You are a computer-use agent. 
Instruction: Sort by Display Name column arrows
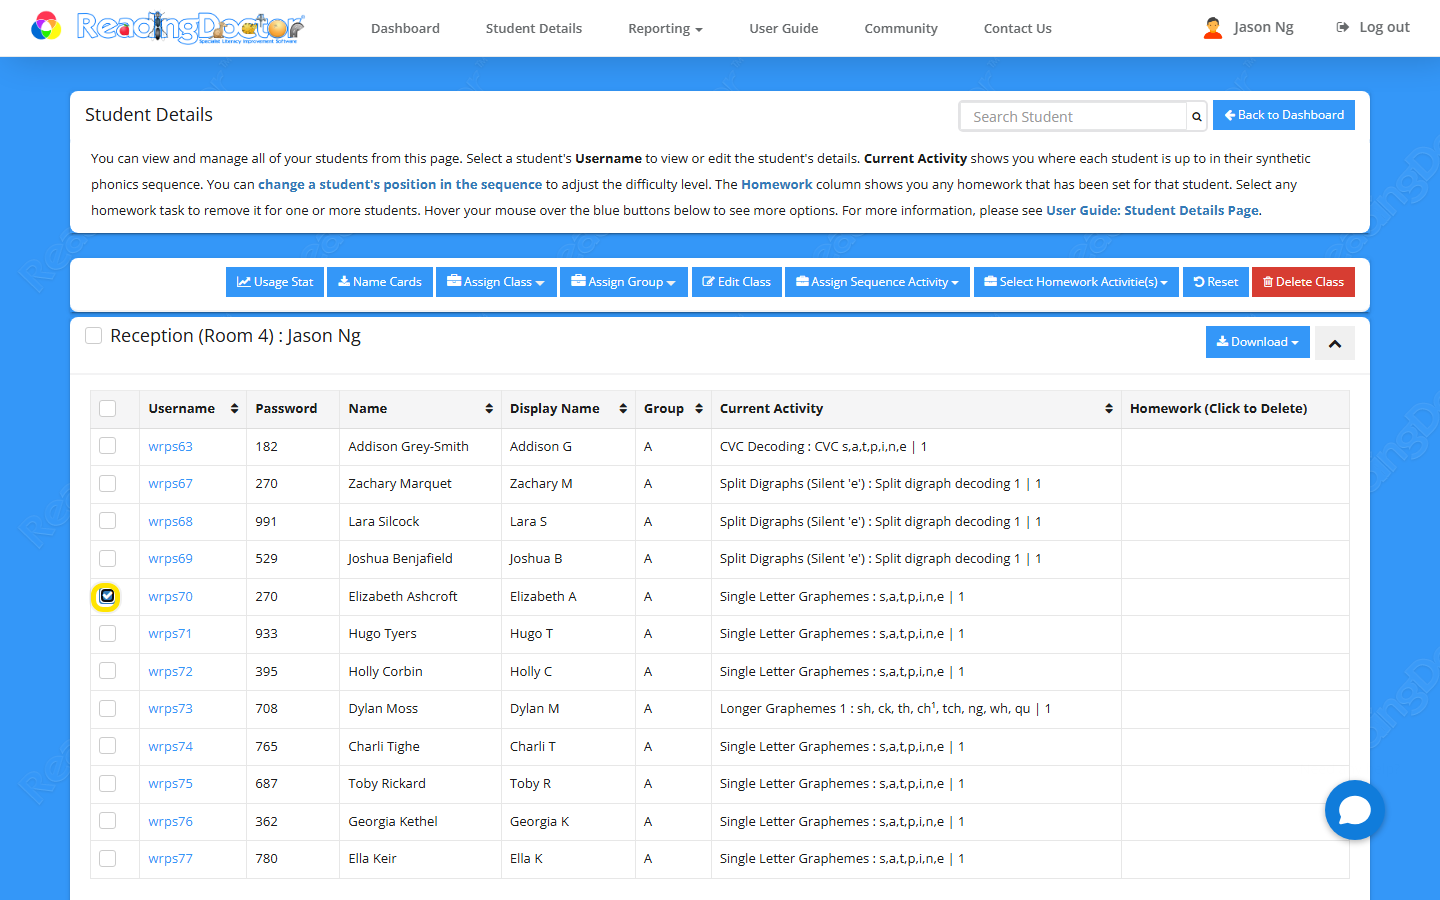point(623,408)
